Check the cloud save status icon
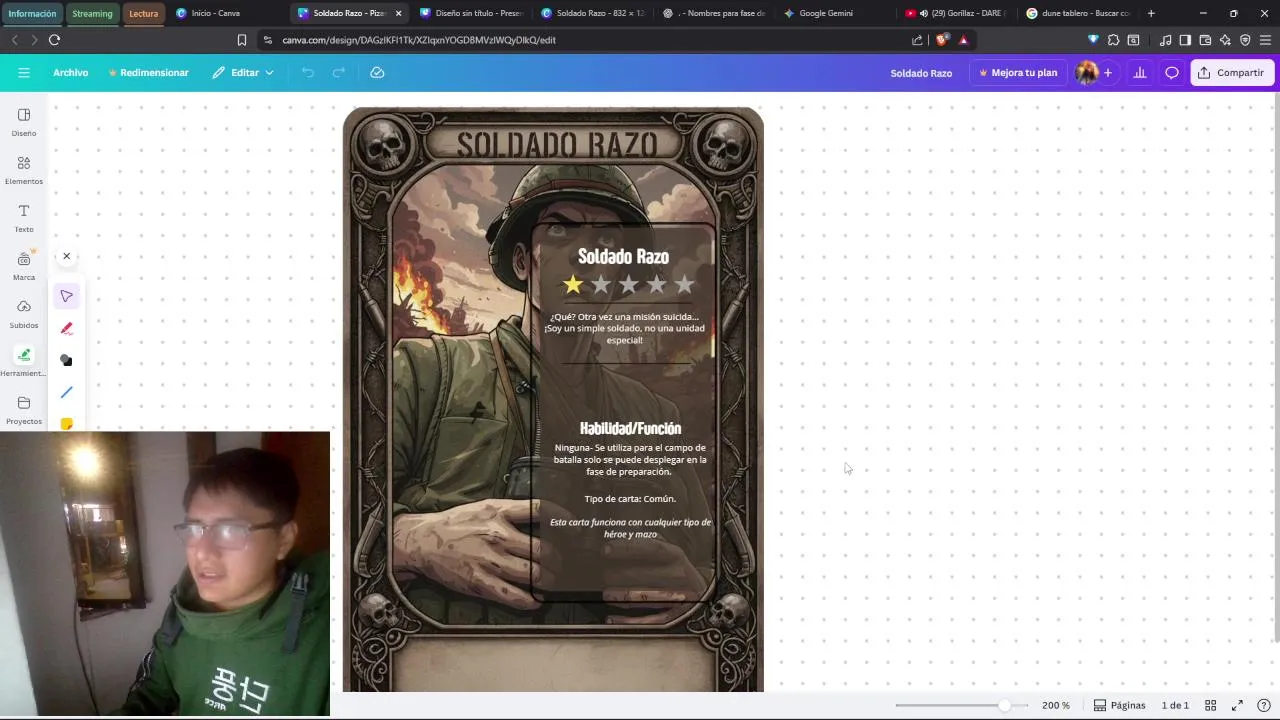Image resolution: width=1280 pixels, height=720 pixels. pyautogui.click(x=377, y=73)
